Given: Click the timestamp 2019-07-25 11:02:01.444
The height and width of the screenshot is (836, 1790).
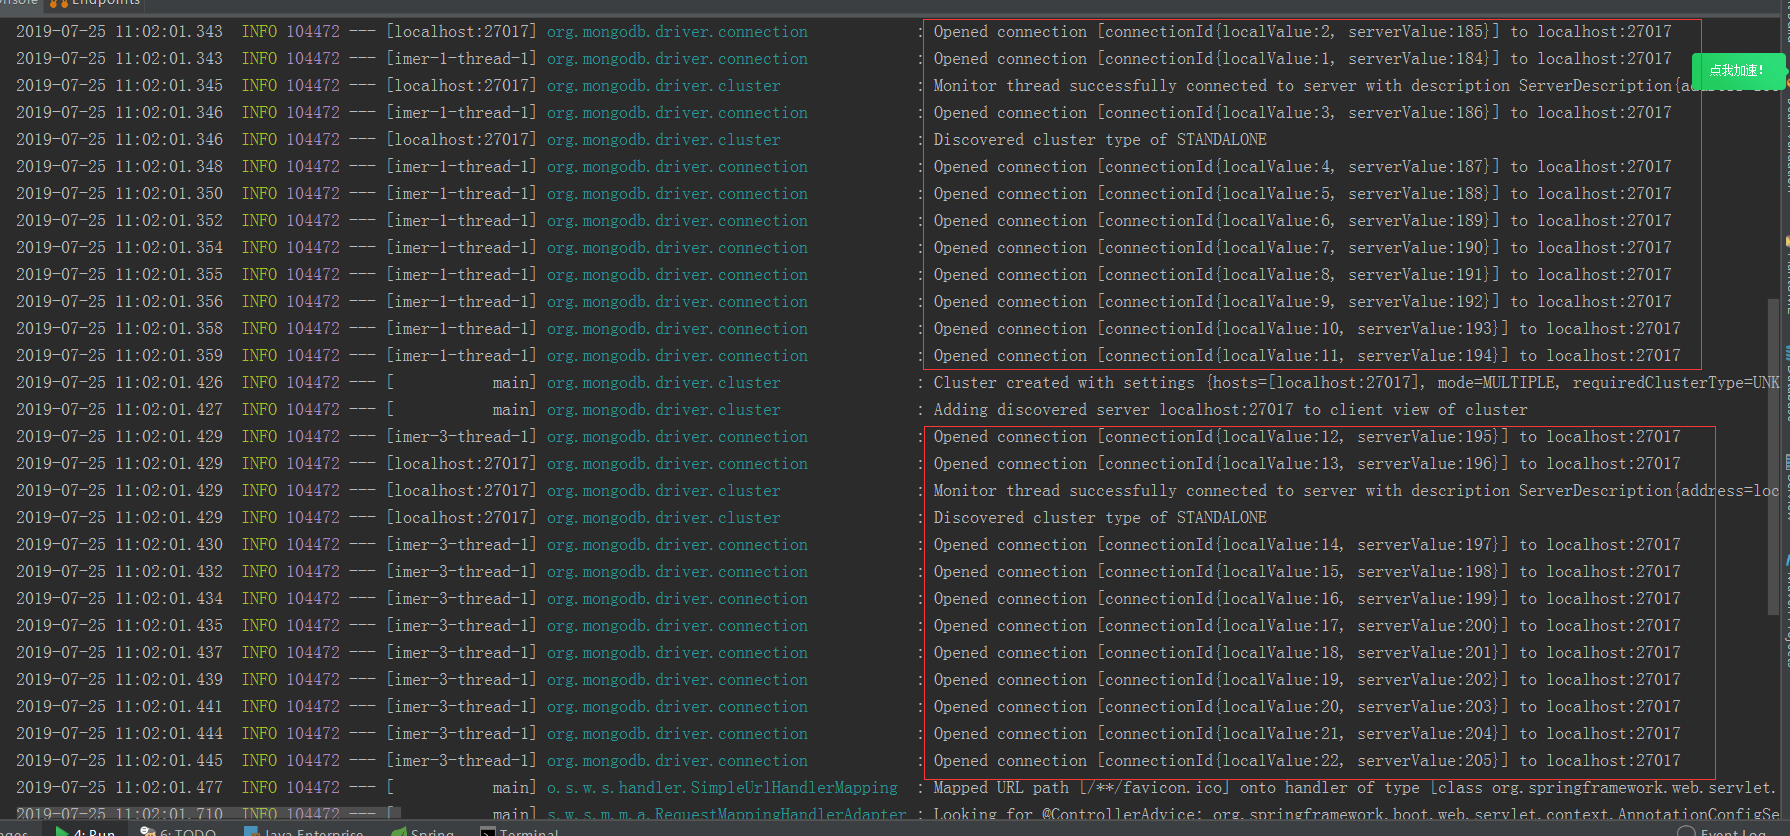Looking at the screenshot, I should point(119,734).
